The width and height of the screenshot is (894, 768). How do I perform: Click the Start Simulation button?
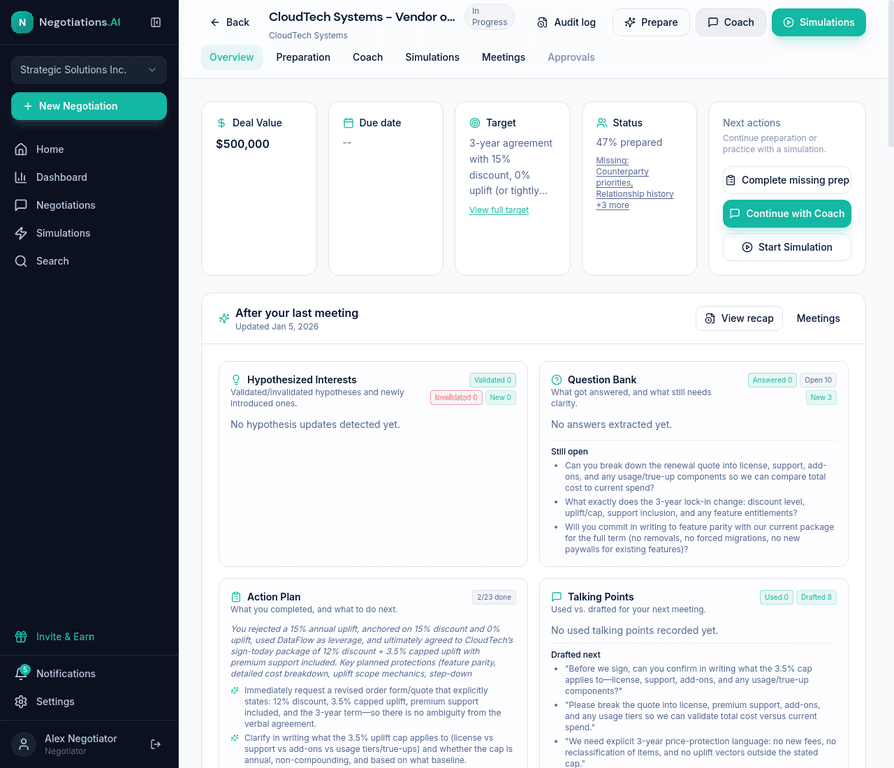pyautogui.click(x=786, y=247)
